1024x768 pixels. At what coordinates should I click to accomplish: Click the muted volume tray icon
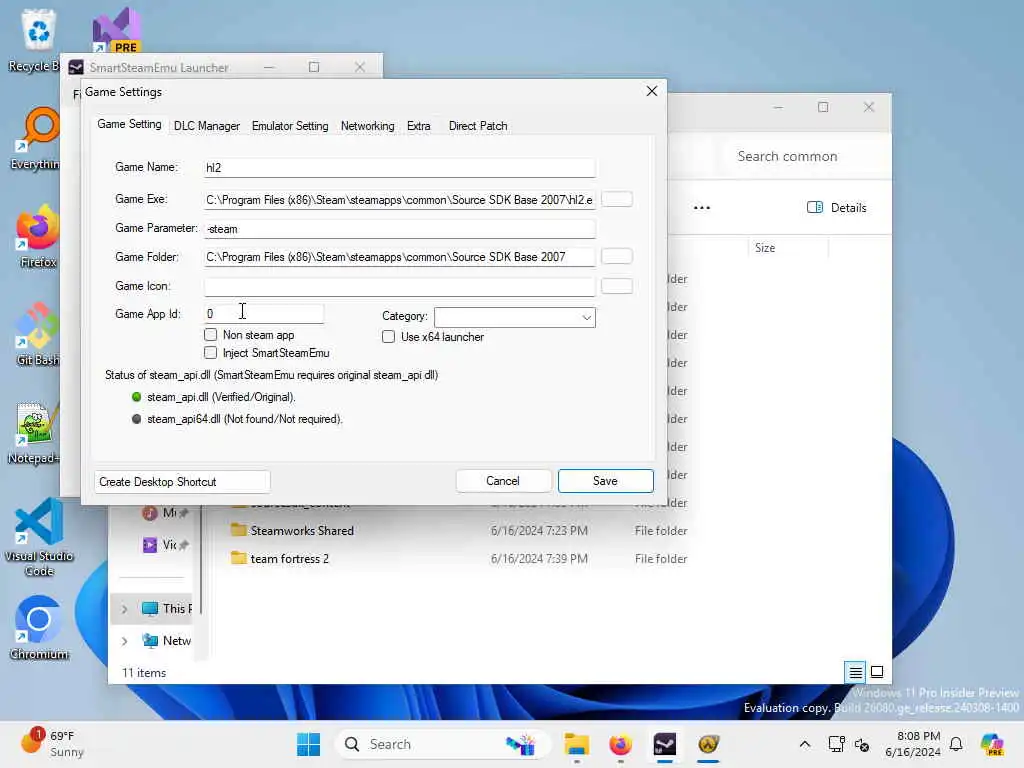862,744
